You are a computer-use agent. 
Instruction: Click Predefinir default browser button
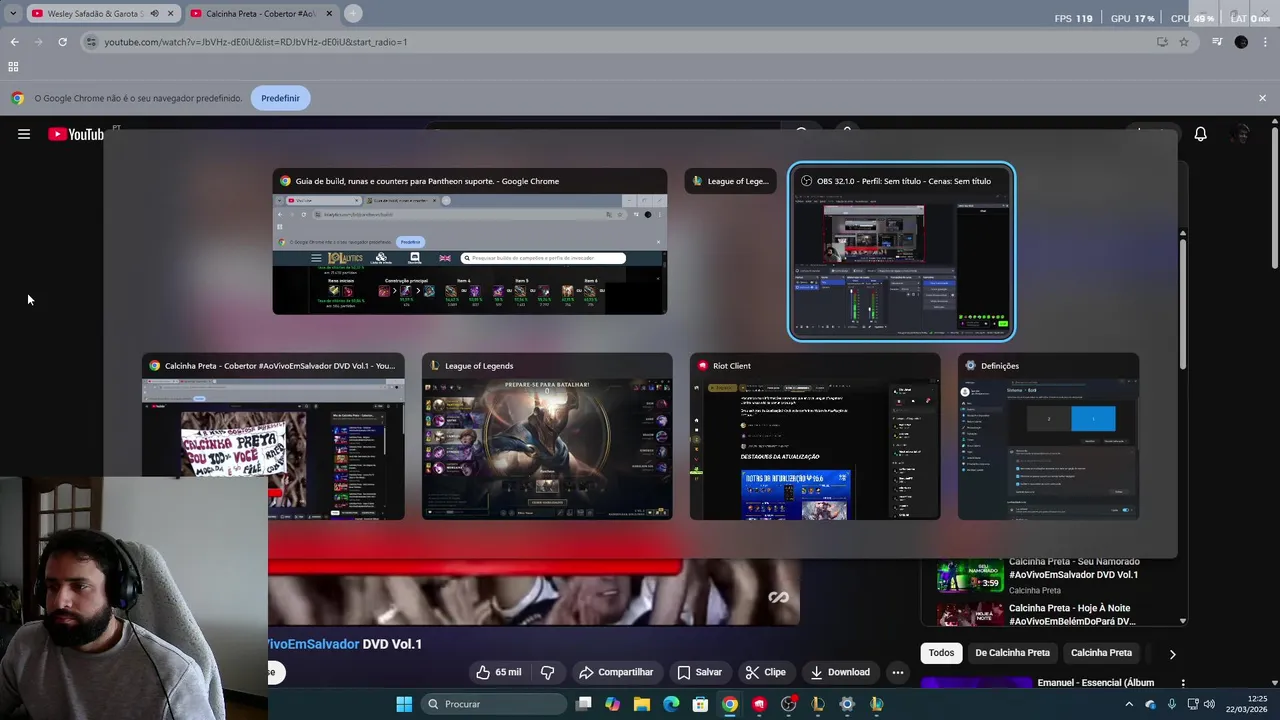click(x=280, y=98)
